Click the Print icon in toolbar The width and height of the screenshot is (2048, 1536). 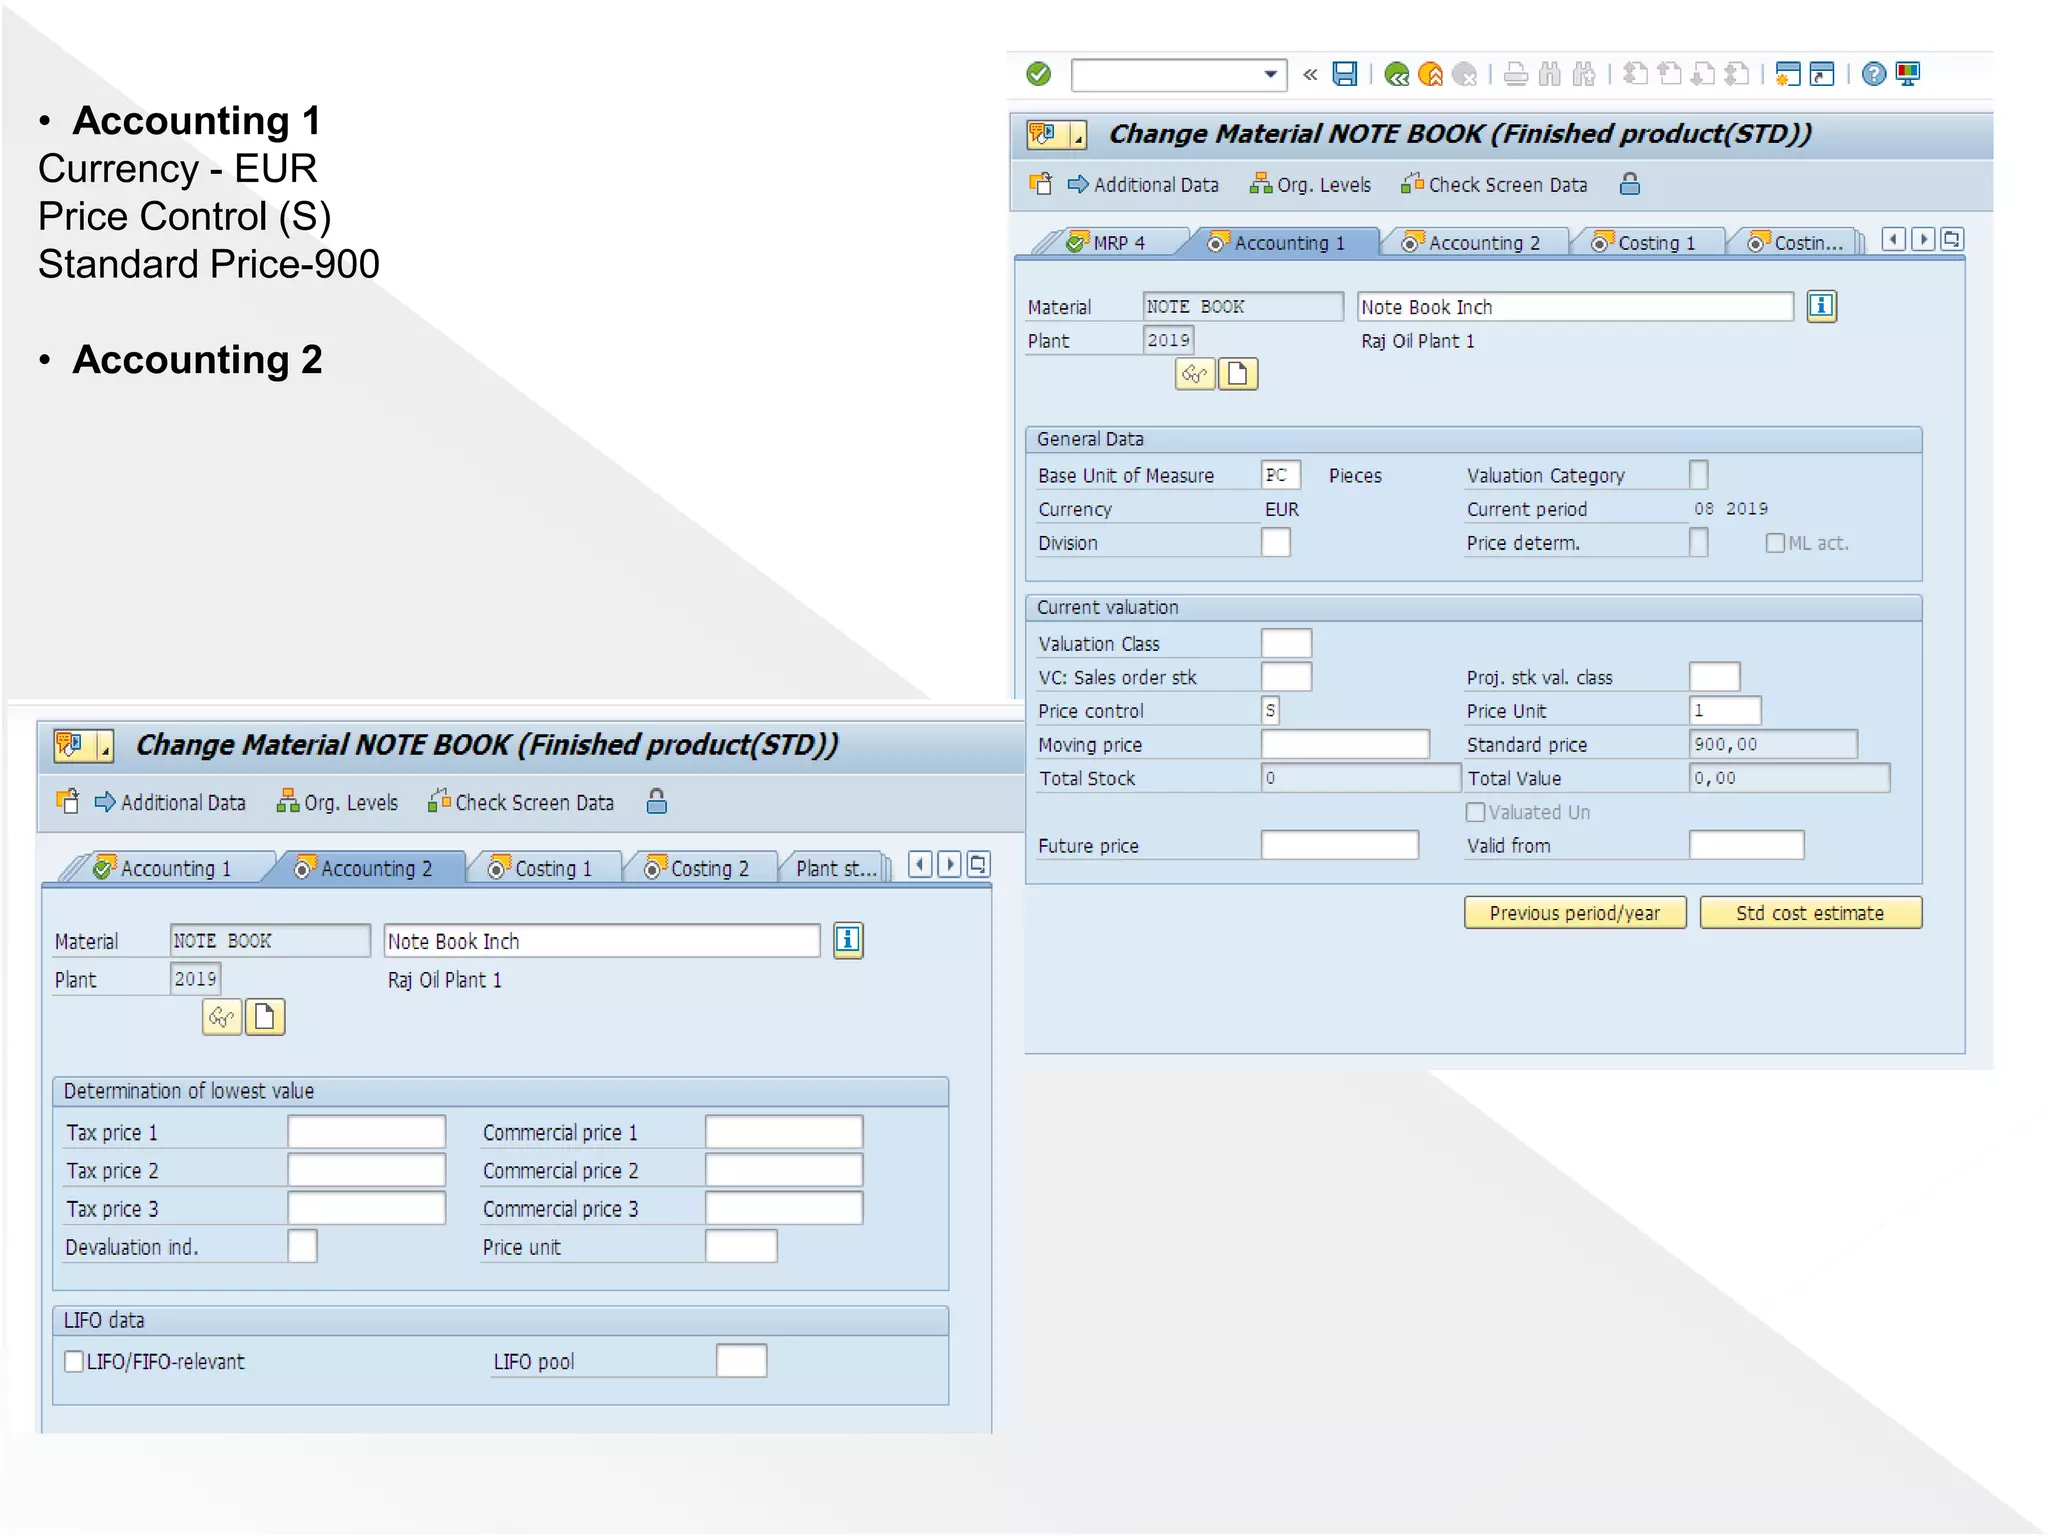1516,74
